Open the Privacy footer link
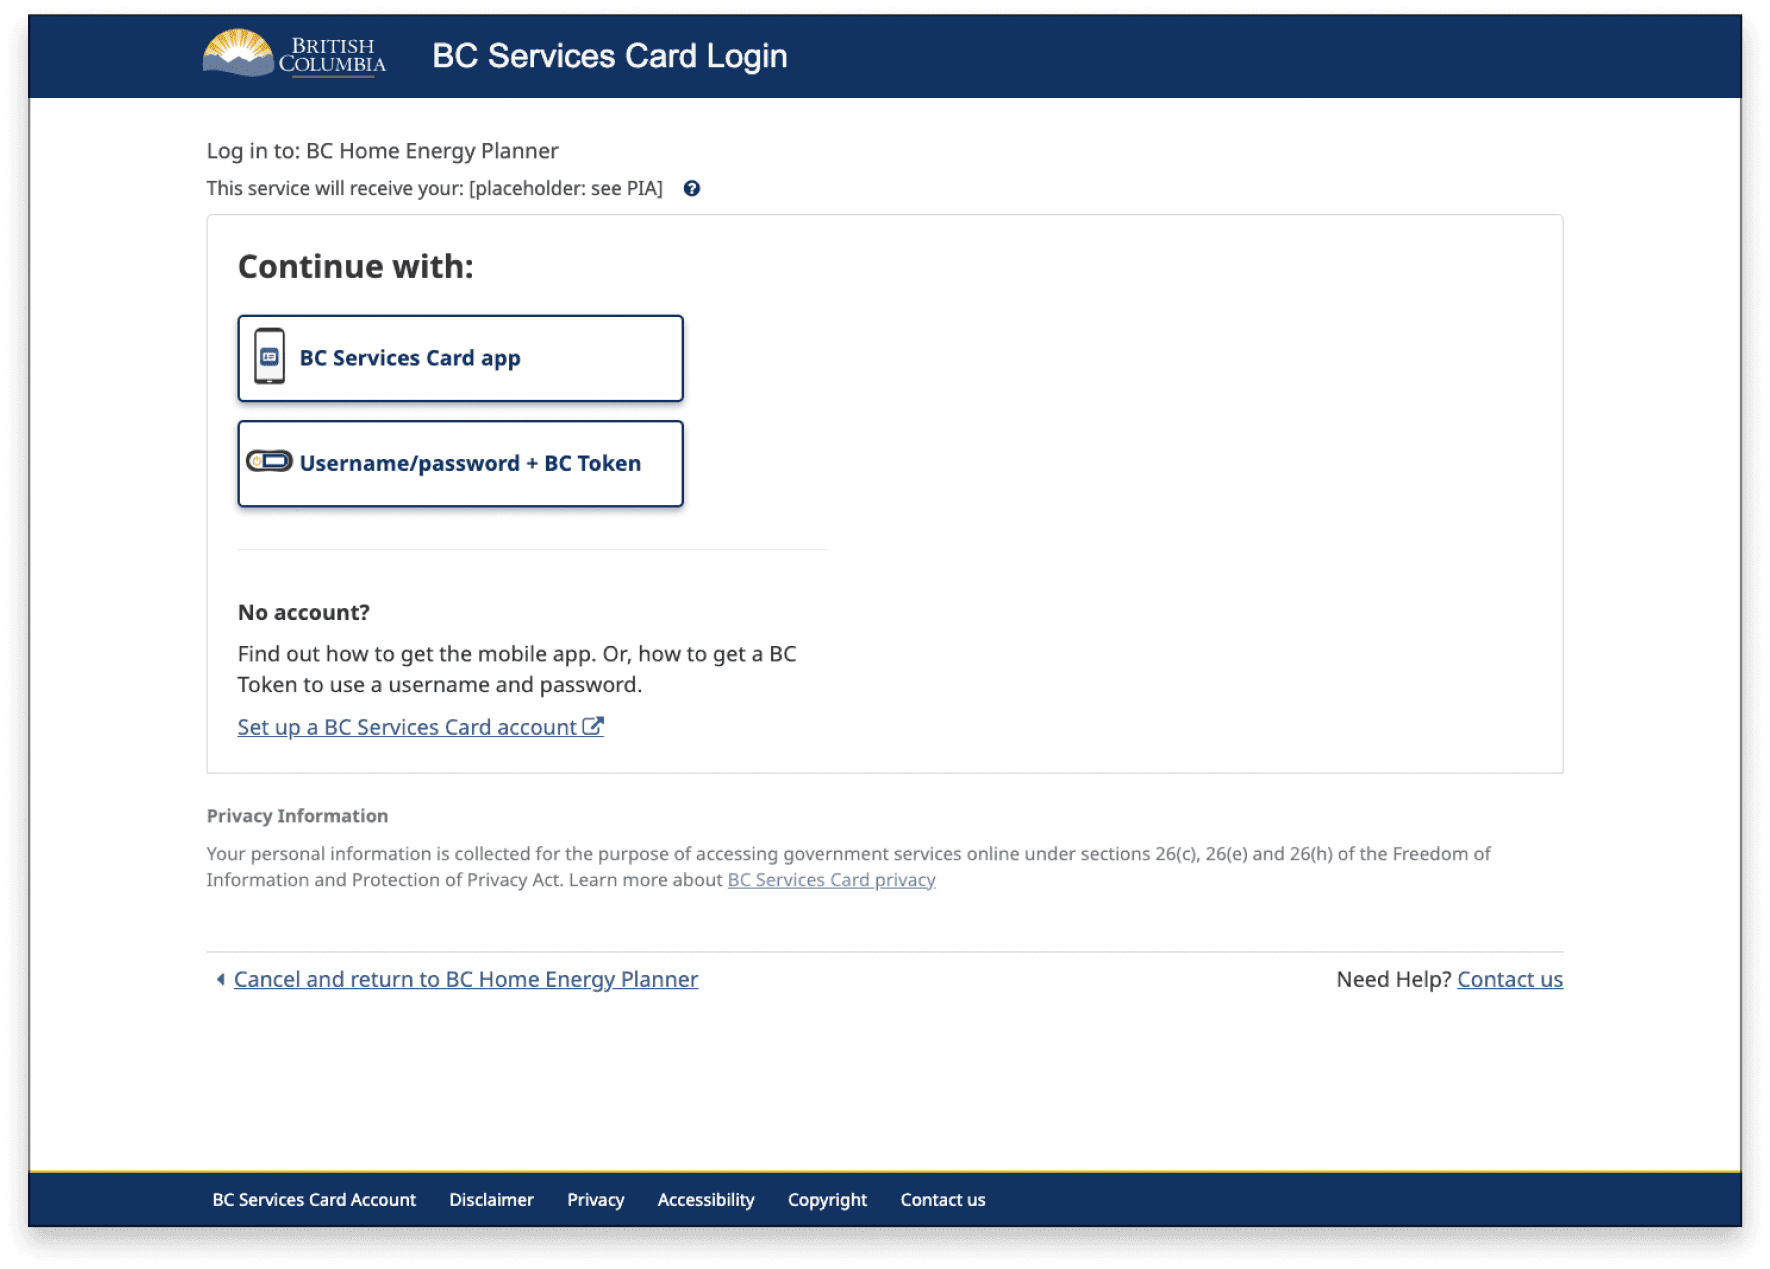Screen dimensions: 1770x1269 (596, 1199)
